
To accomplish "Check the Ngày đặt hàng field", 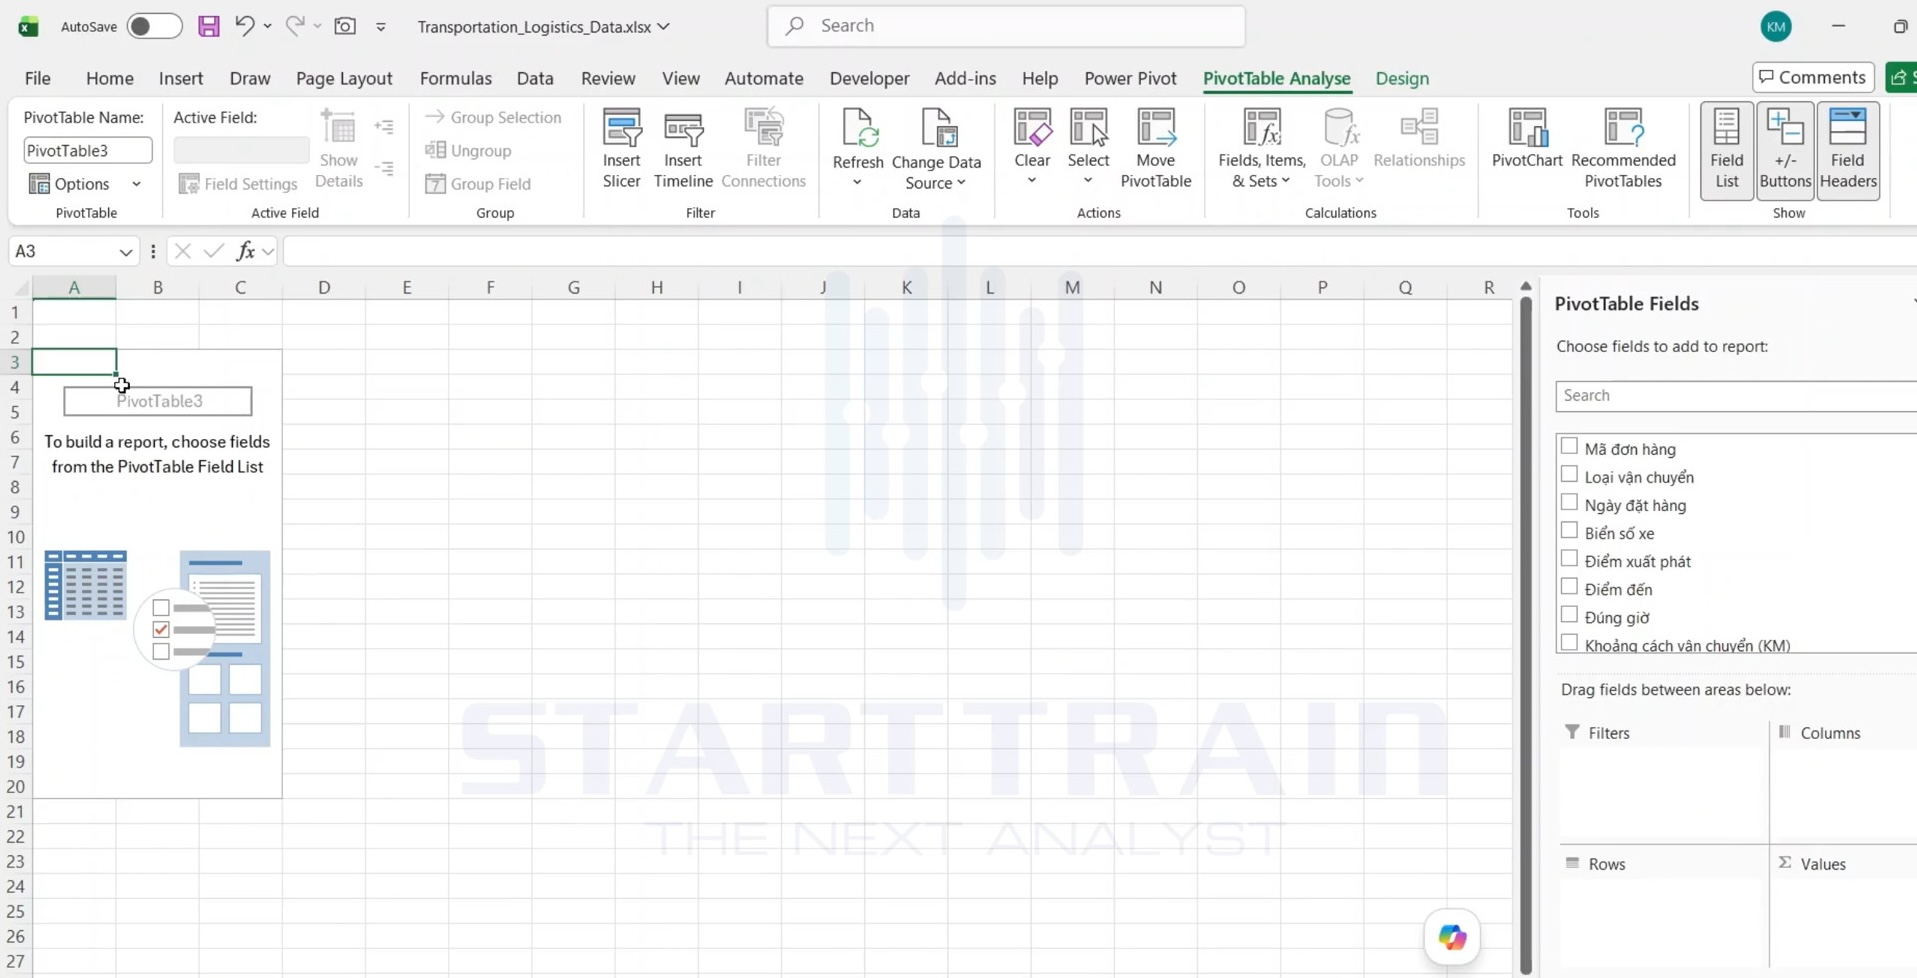I will click(1569, 503).
